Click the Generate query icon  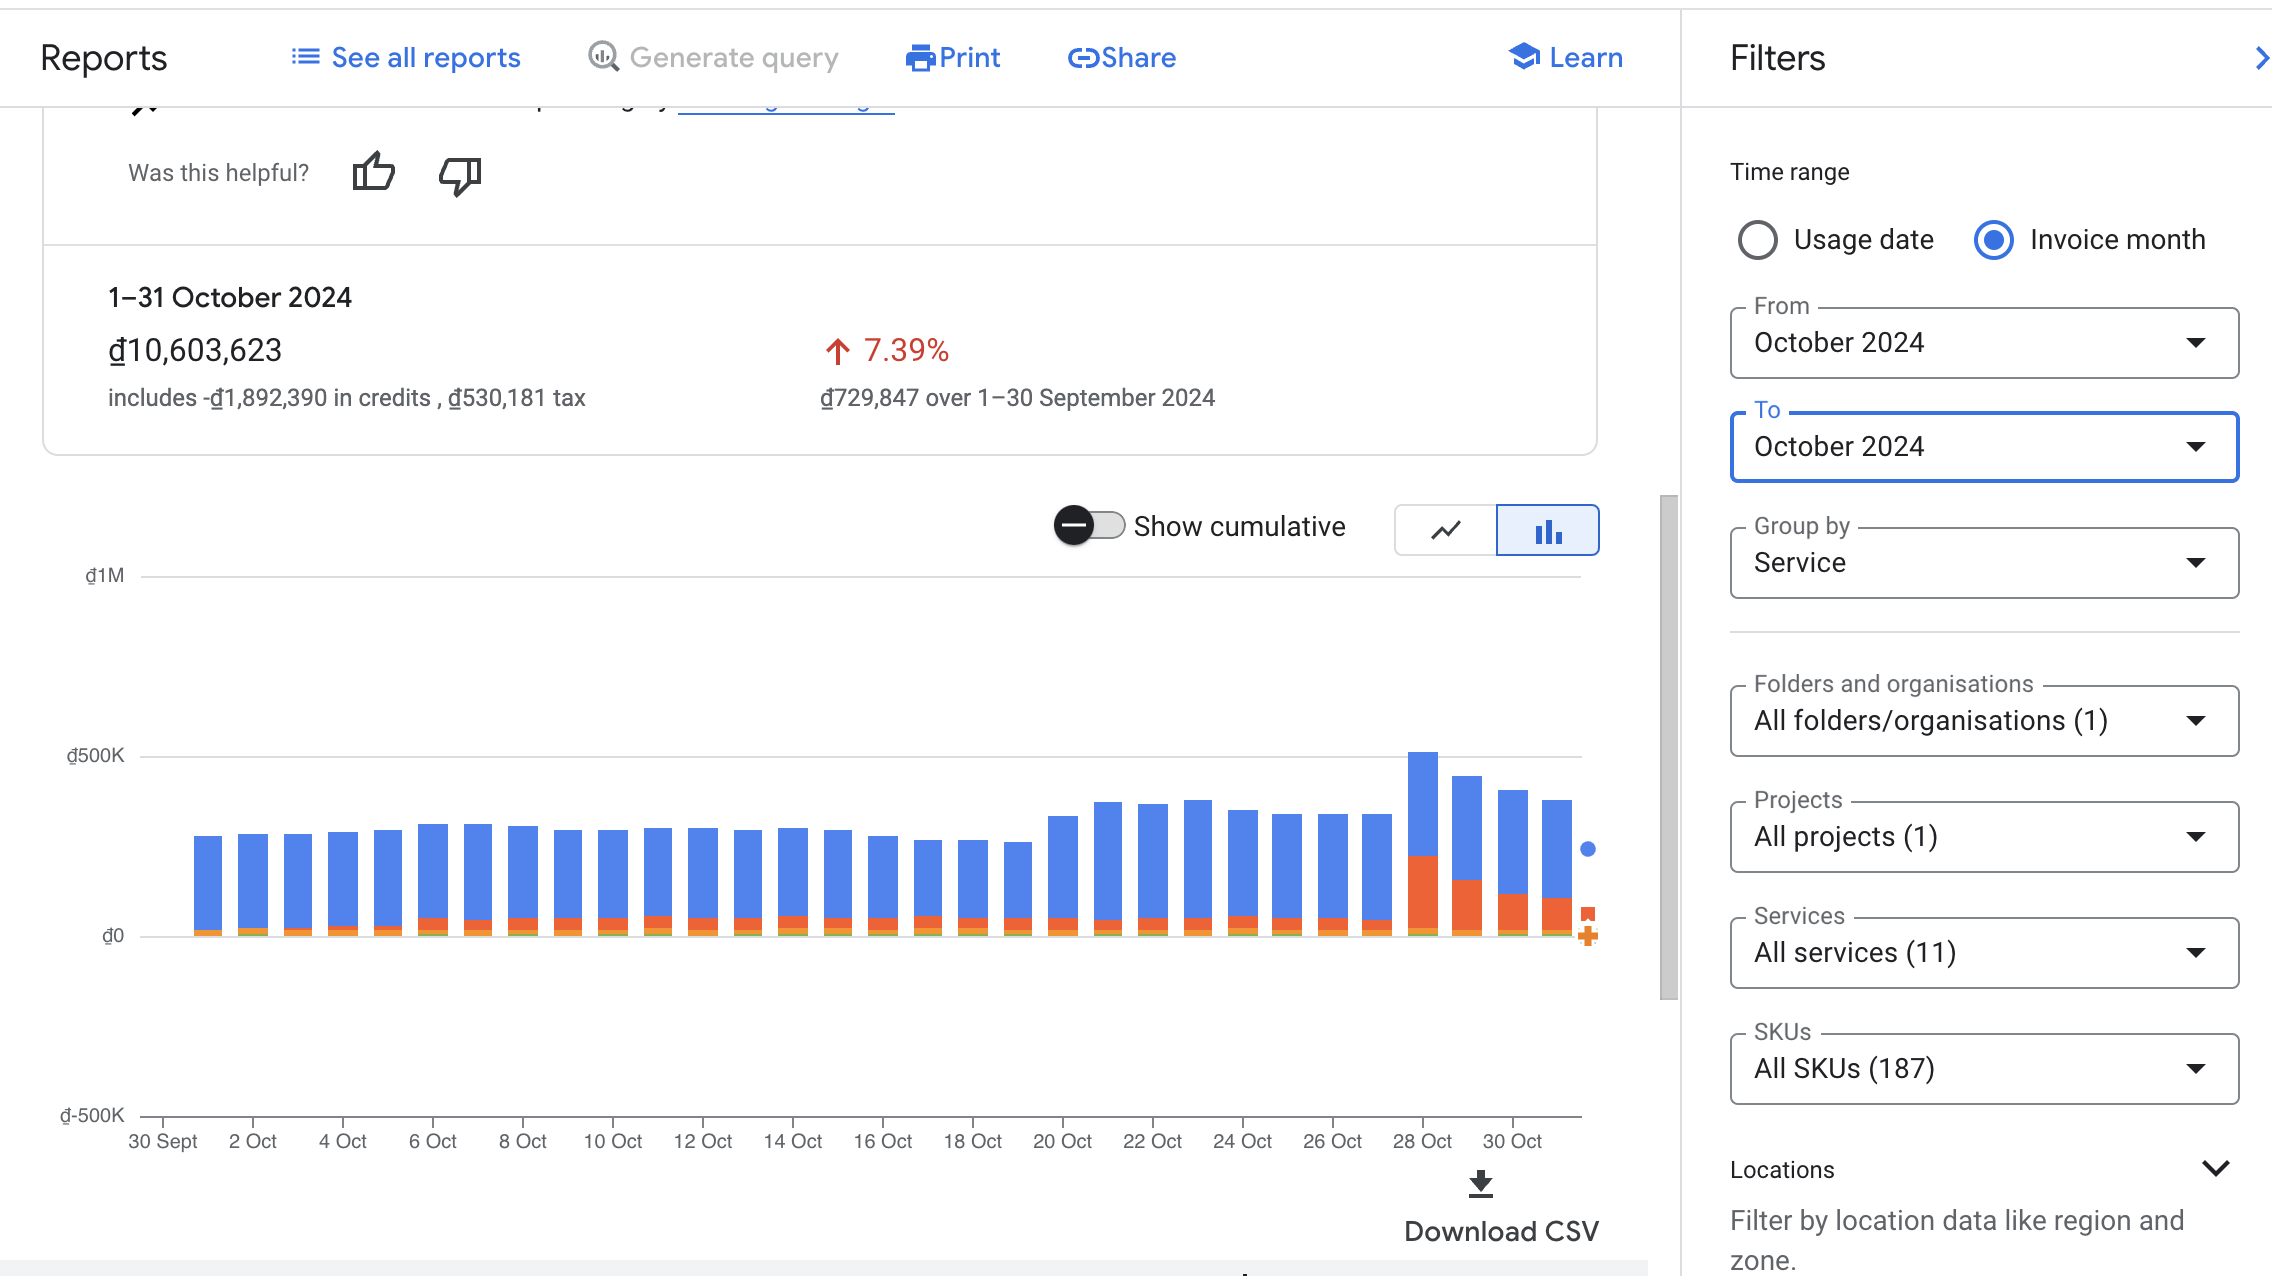604,58
